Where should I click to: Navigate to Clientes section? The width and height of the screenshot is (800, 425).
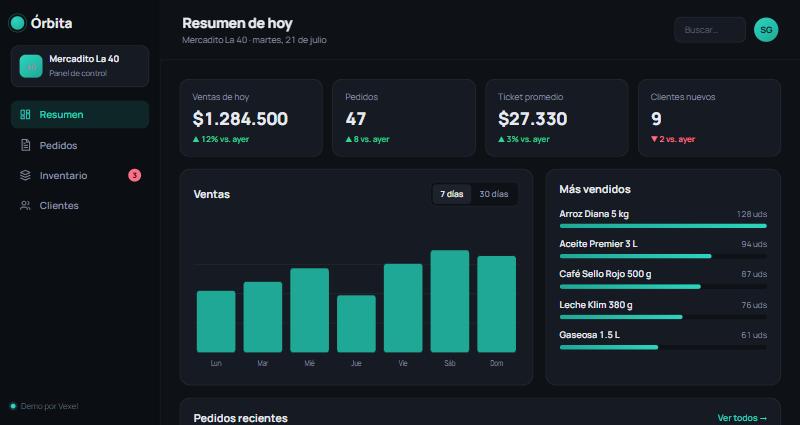[x=80, y=206]
